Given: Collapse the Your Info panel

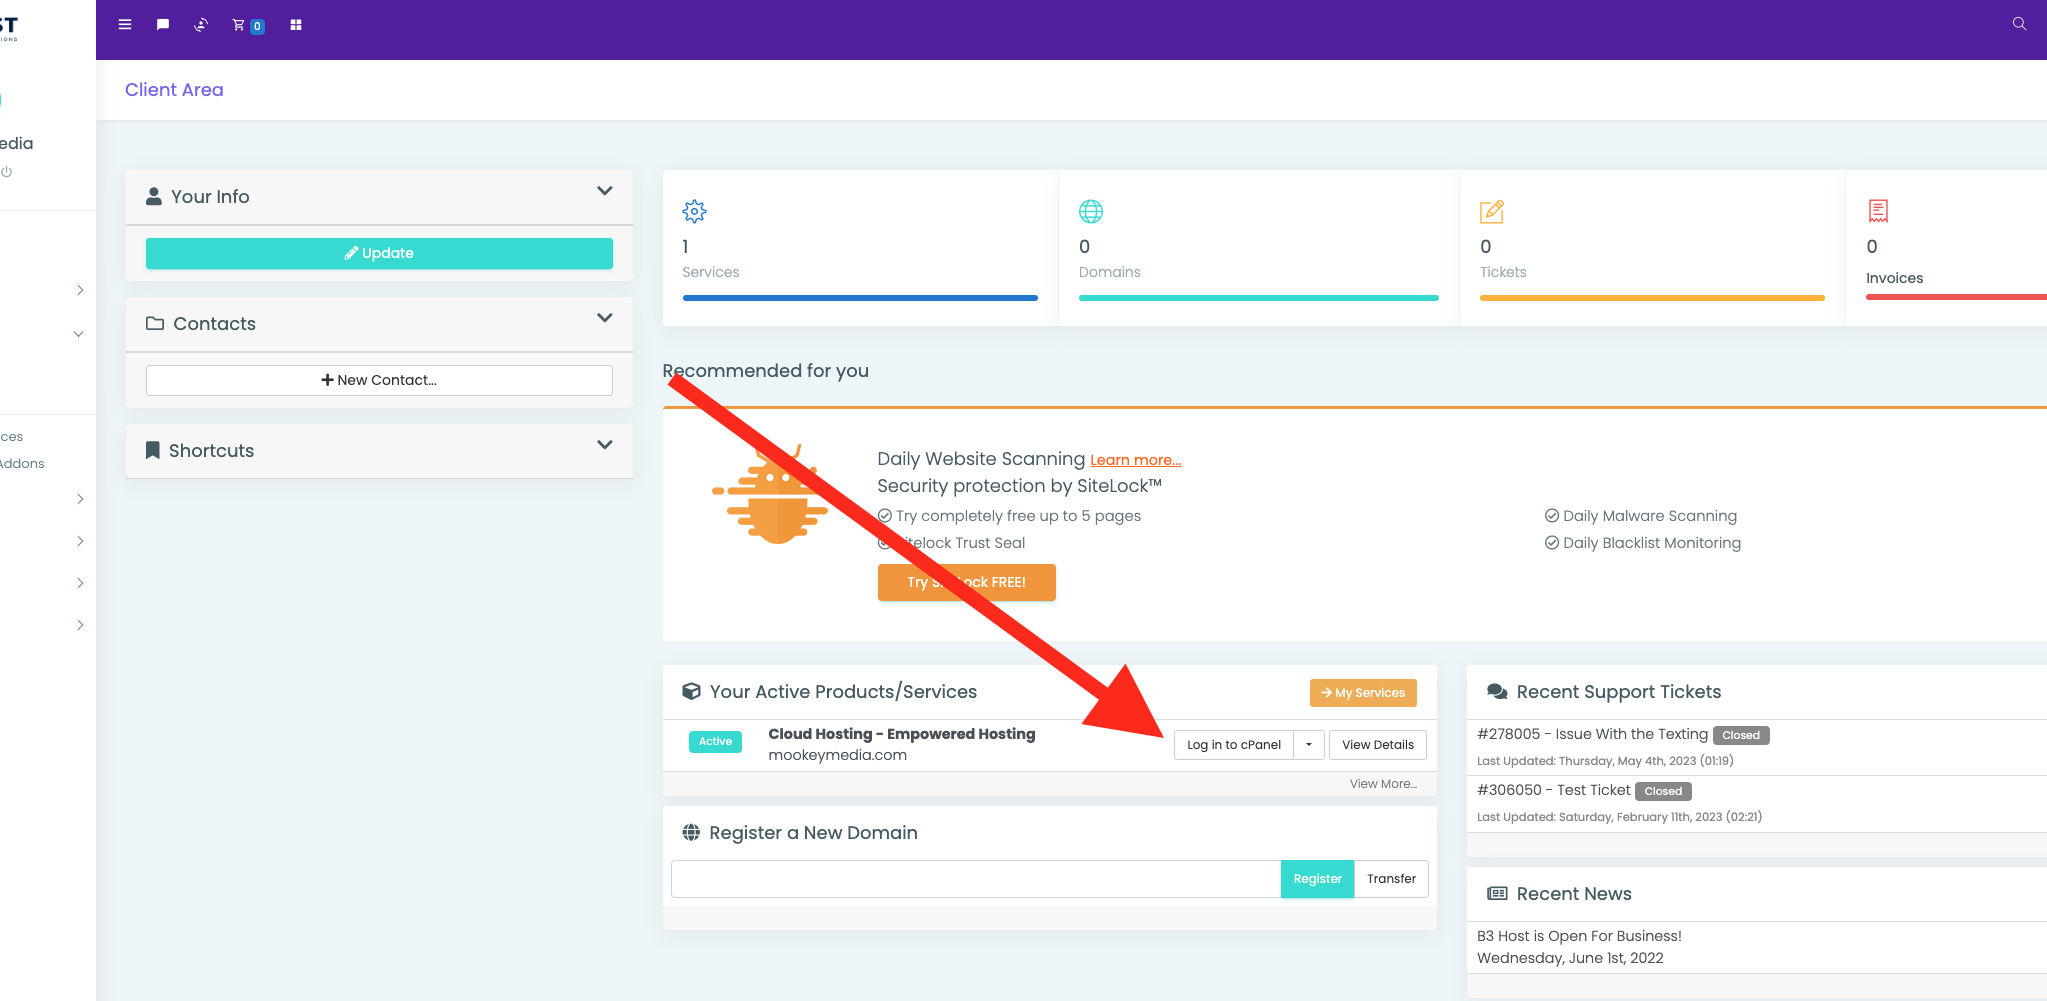Looking at the screenshot, I should coord(604,191).
